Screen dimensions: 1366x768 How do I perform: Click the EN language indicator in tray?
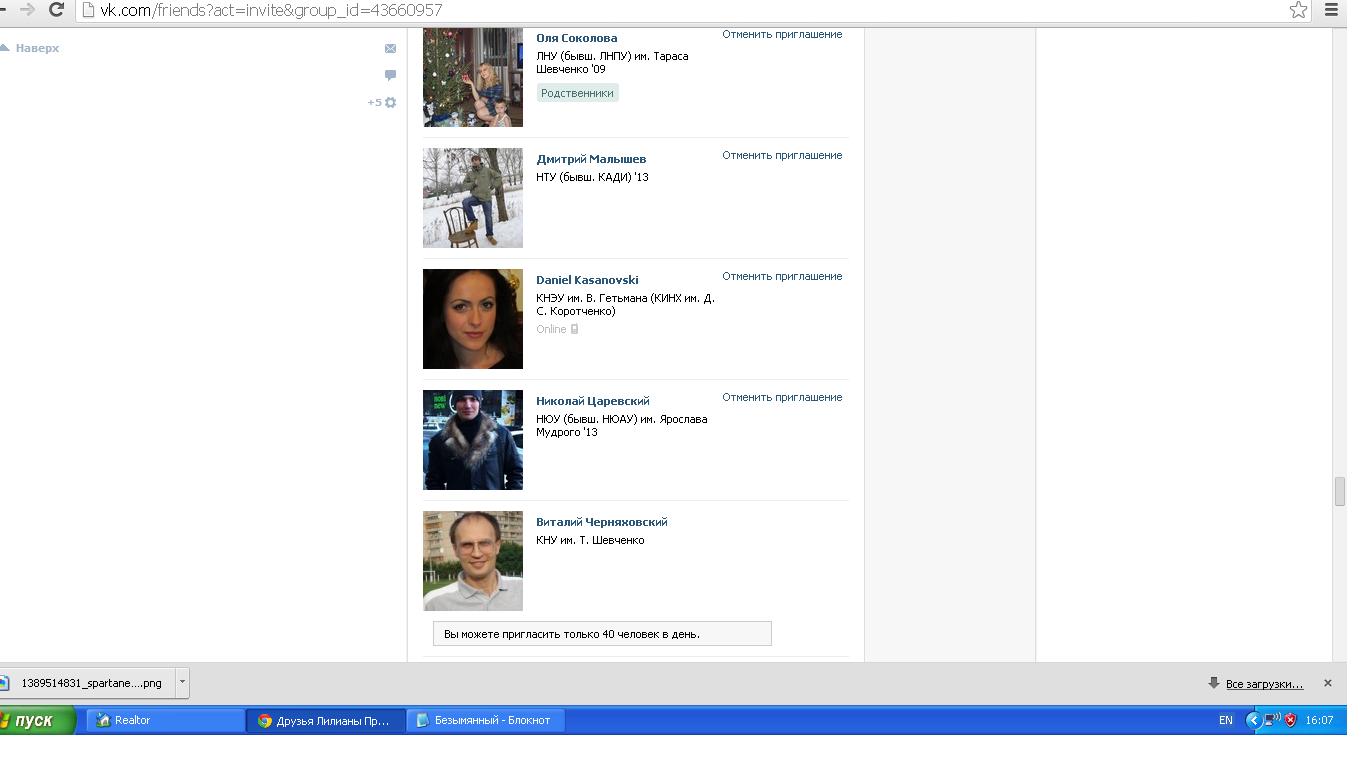coord(1225,720)
